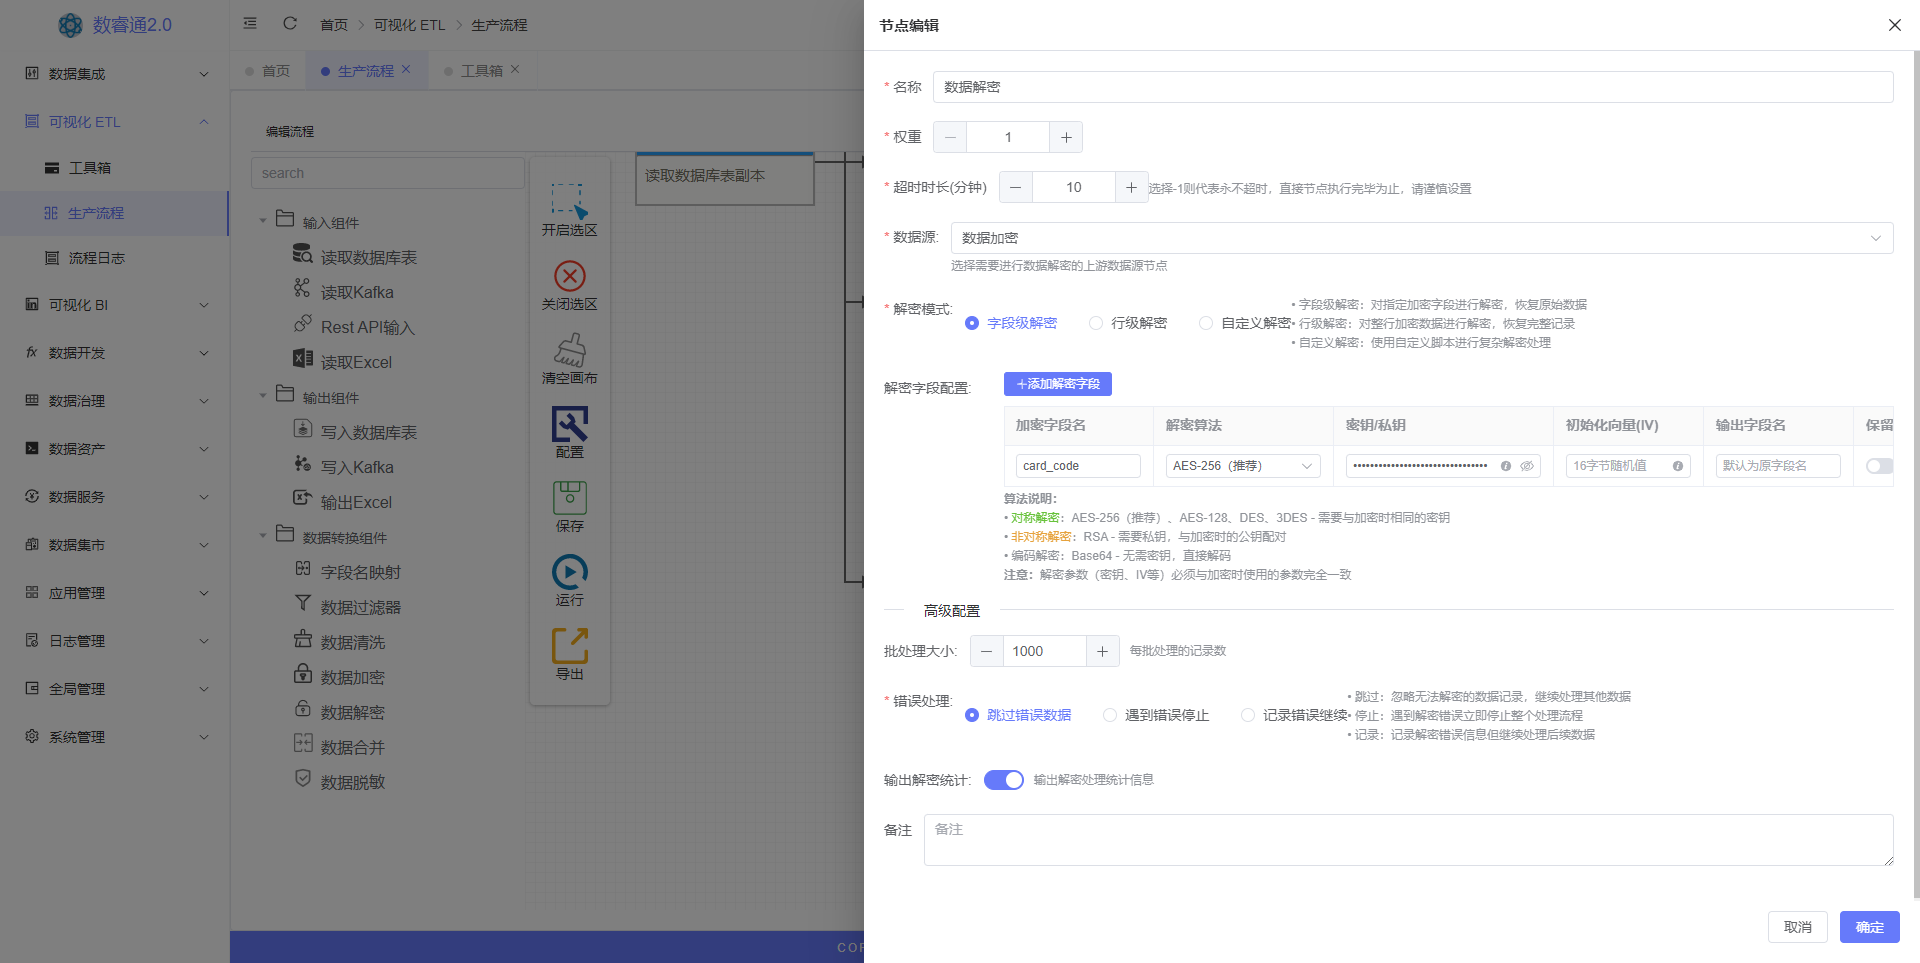Select 记录错误继续 radio option
Screen dimensions: 1920x963
tap(1294, 715)
